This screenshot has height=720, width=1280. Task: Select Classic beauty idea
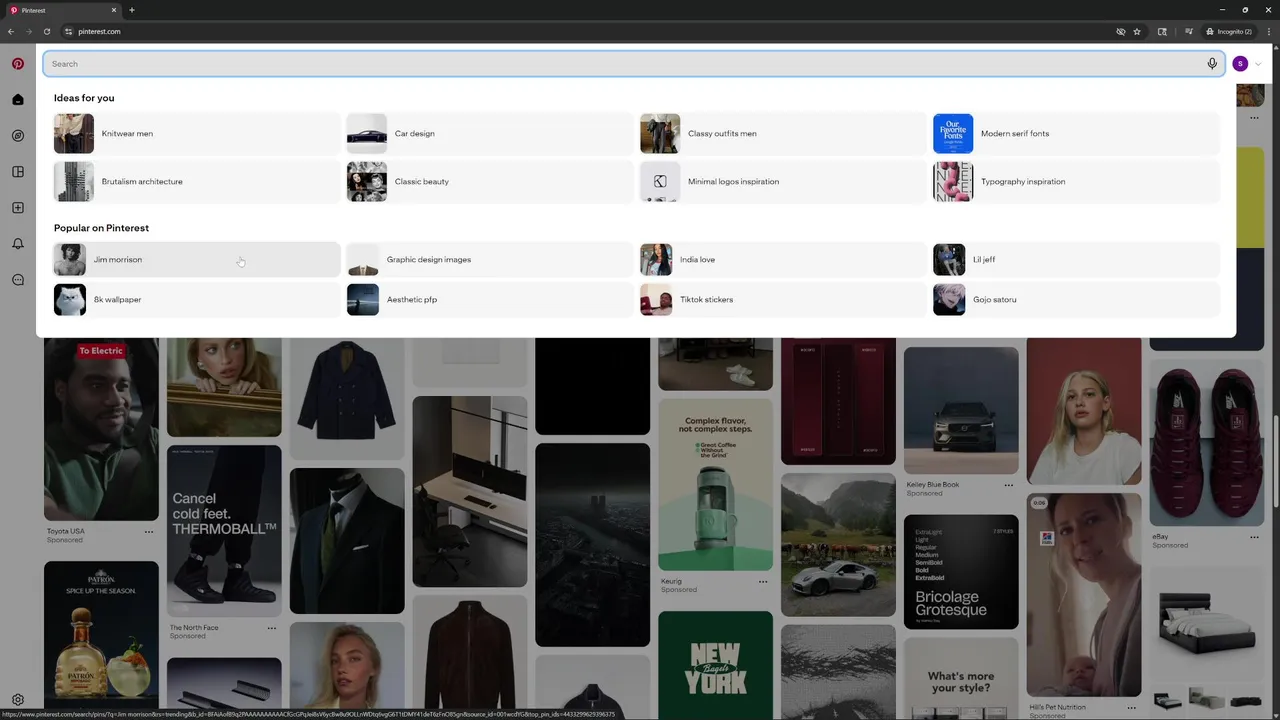pos(490,181)
